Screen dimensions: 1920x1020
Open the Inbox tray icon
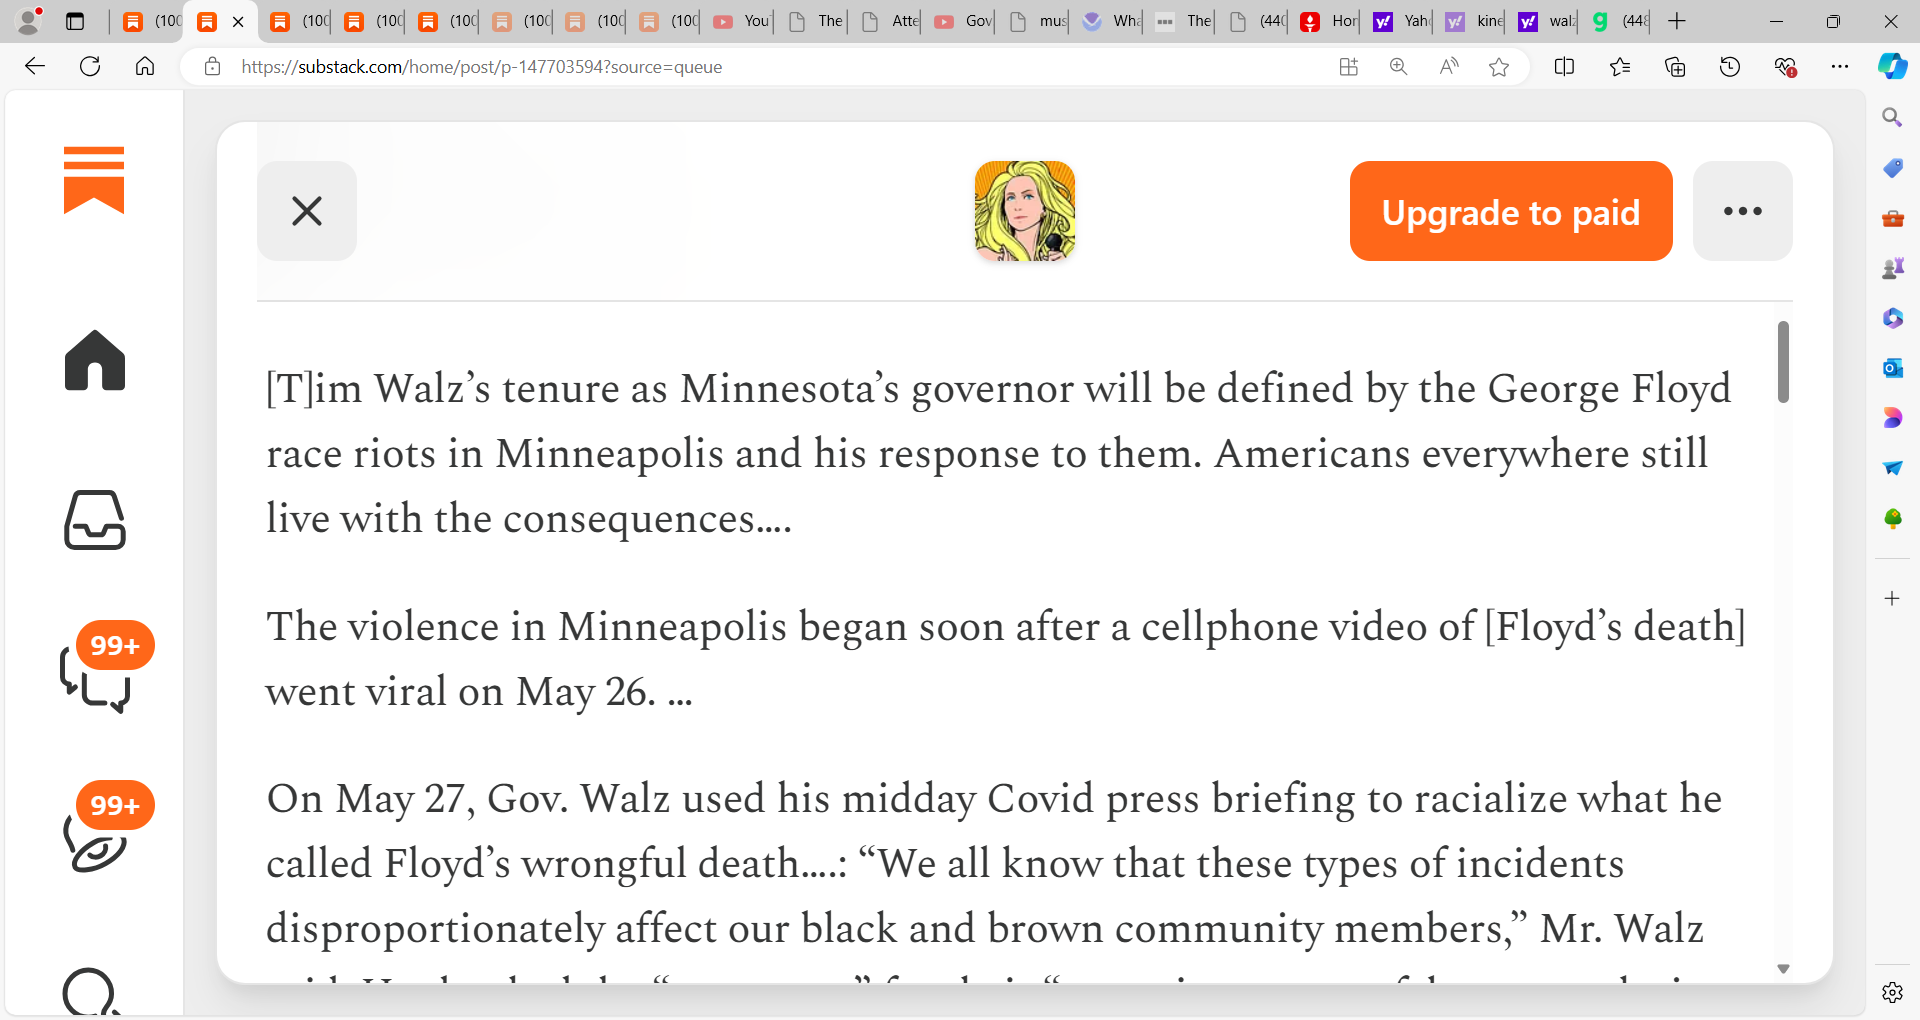click(x=95, y=520)
